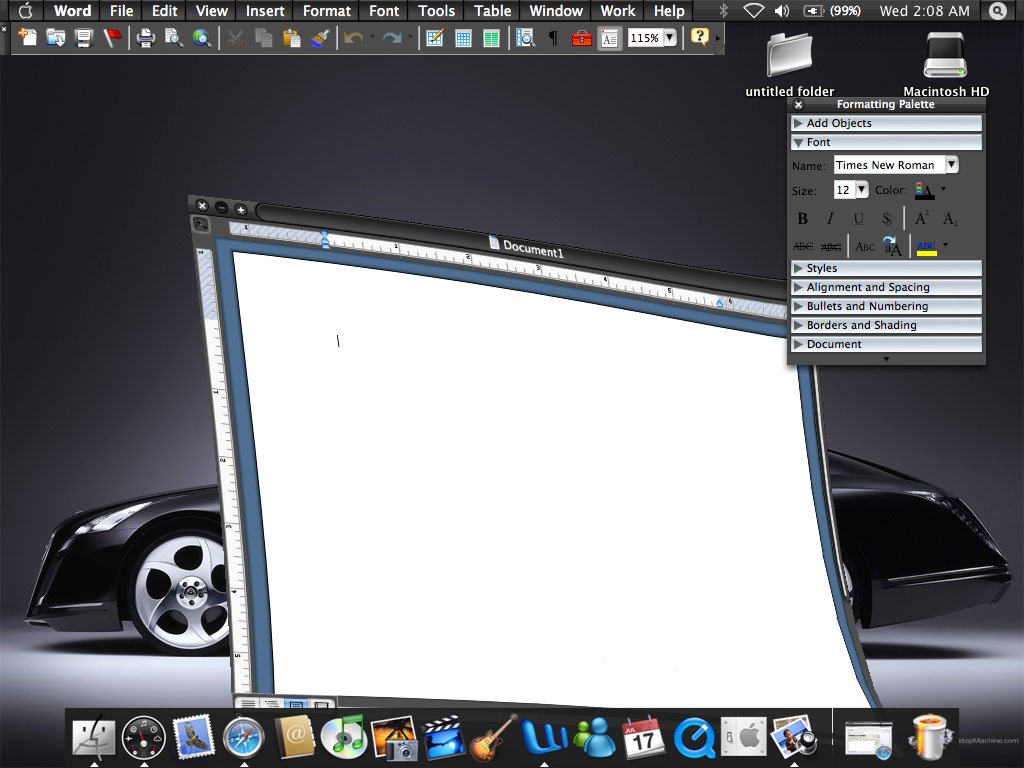This screenshot has height=768, width=1024.
Task: Toggle Underline in Formatting Palette
Action: coord(859,219)
